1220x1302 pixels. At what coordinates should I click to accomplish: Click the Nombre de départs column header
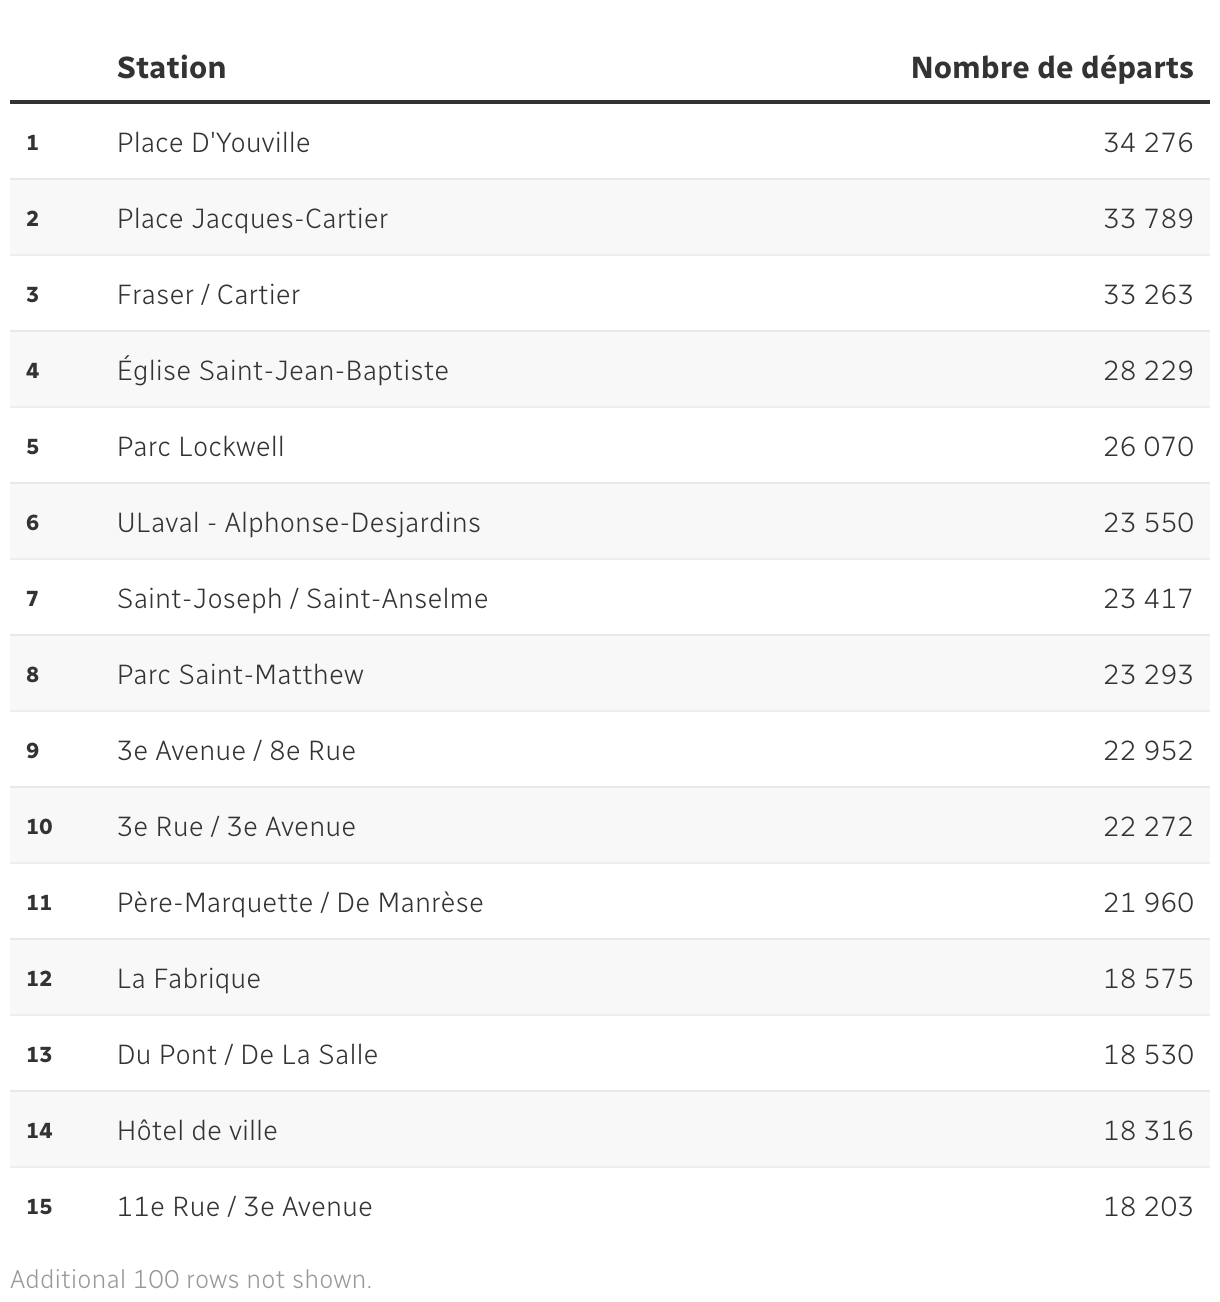1052,68
